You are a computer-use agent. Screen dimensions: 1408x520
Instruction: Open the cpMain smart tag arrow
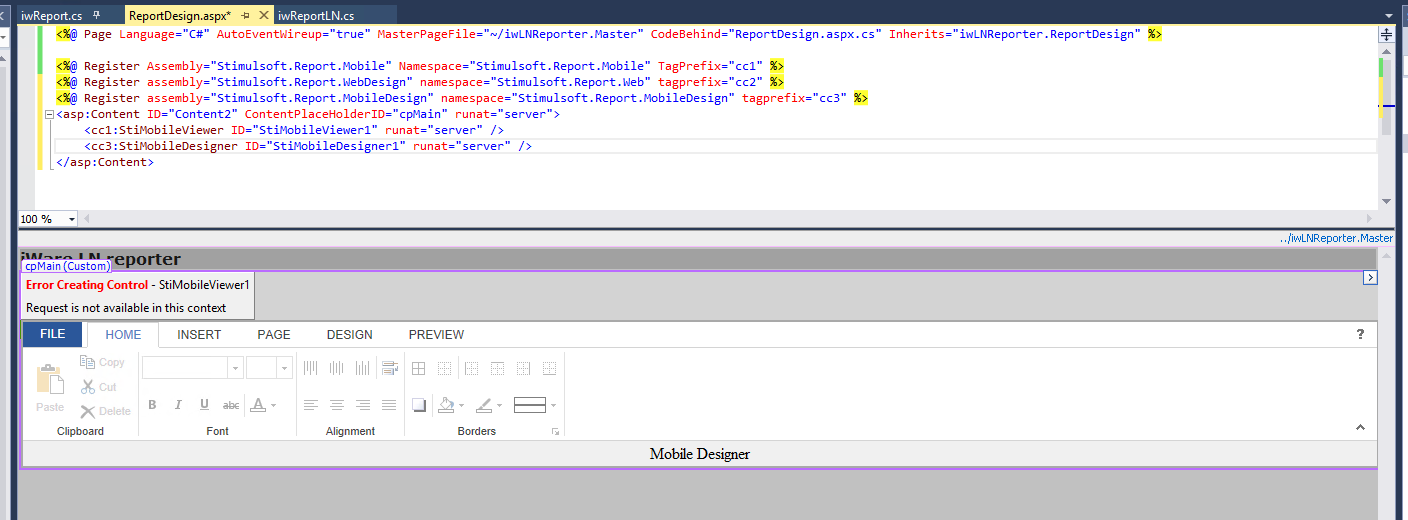pos(1371,278)
